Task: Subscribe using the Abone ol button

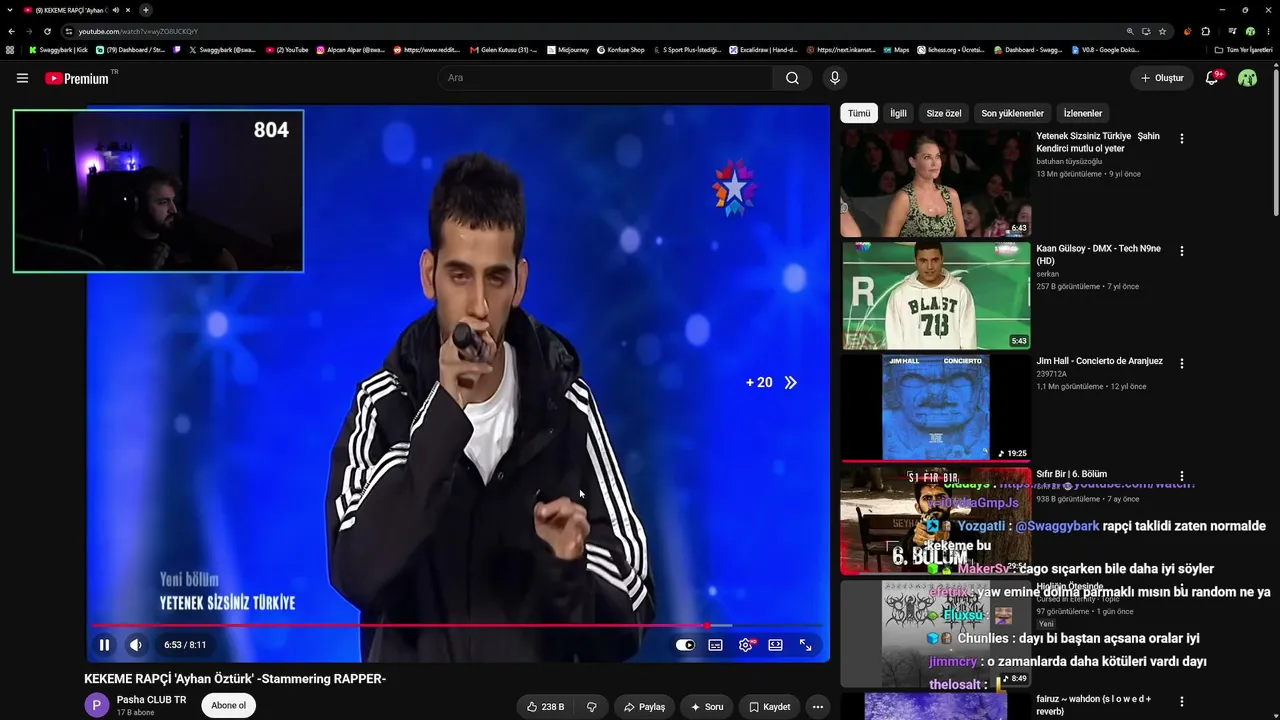Action: pyautogui.click(x=228, y=705)
